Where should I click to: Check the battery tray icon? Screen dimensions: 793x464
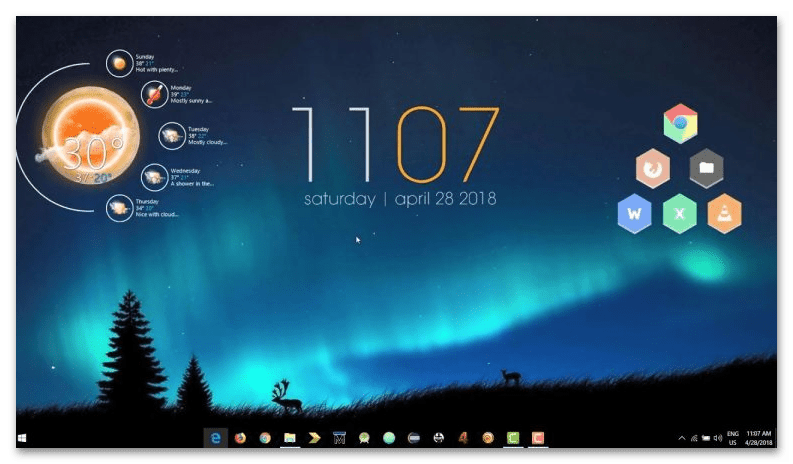(x=706, y=438)
